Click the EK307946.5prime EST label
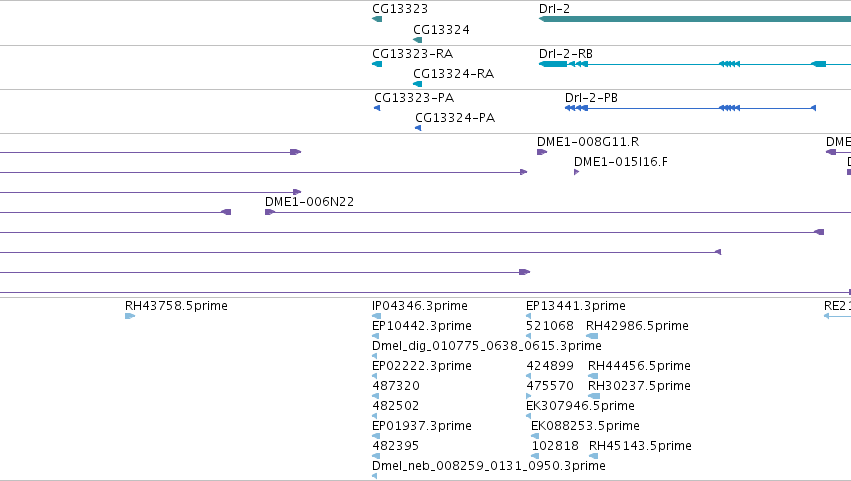Screen dimensions: 851x481 pyautogui.click(x=580, y=406)
